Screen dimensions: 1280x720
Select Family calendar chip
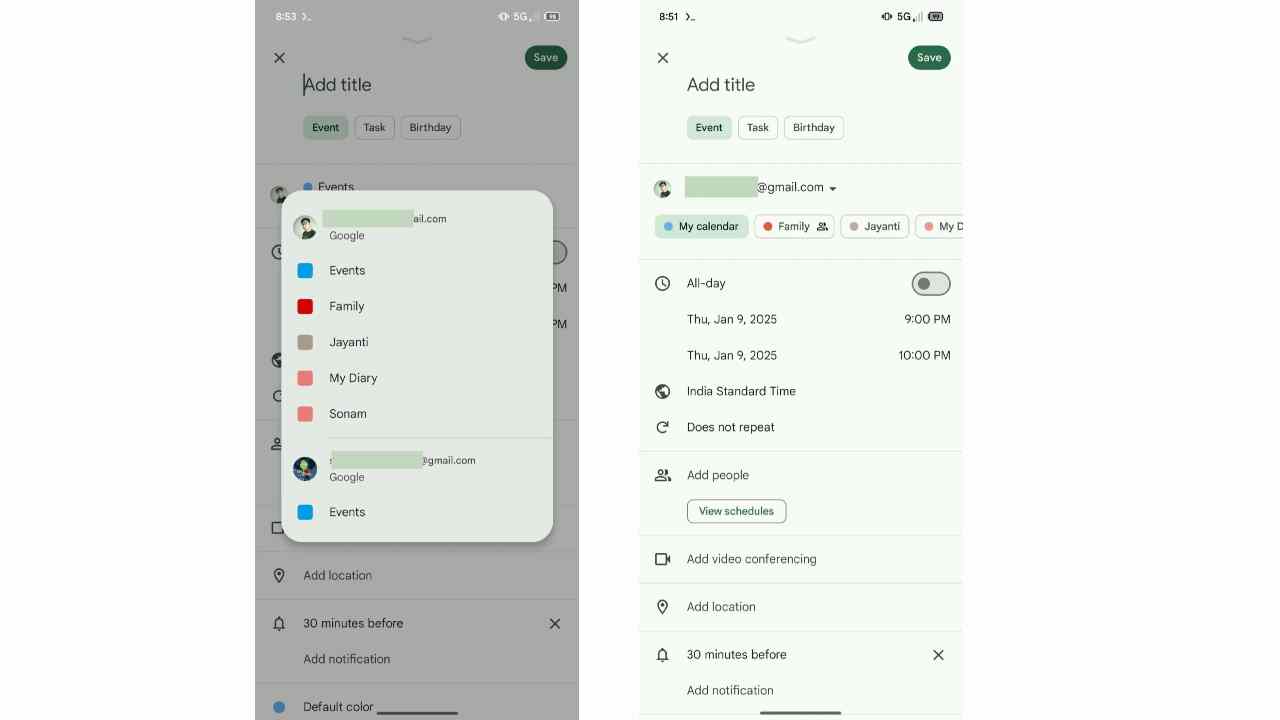pyautogui.click(x=794, y=226)
